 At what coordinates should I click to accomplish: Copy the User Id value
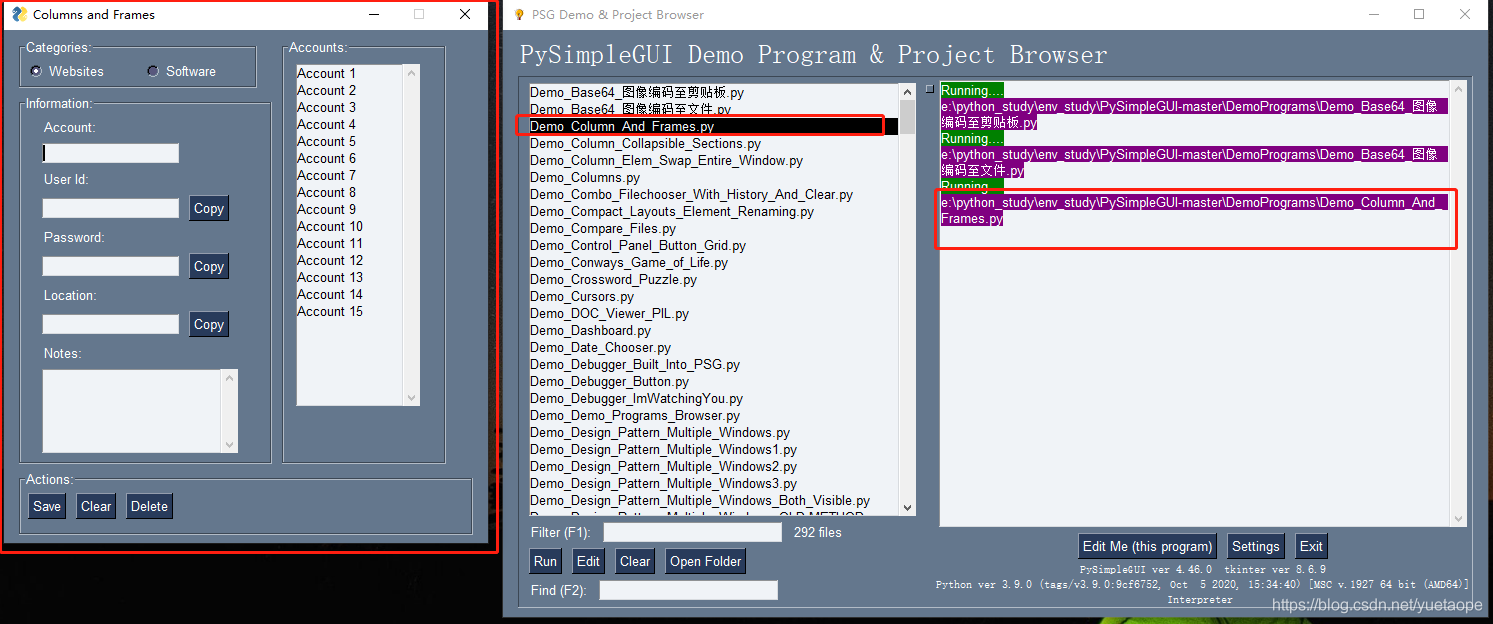coord(209,208)
